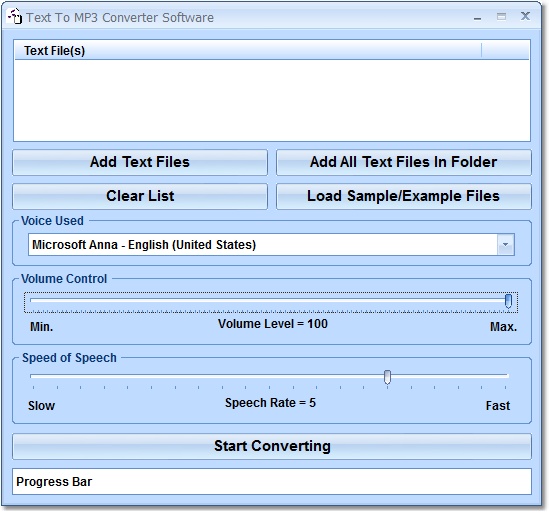
Task: Click the Slow speed label
Action: 41,406
